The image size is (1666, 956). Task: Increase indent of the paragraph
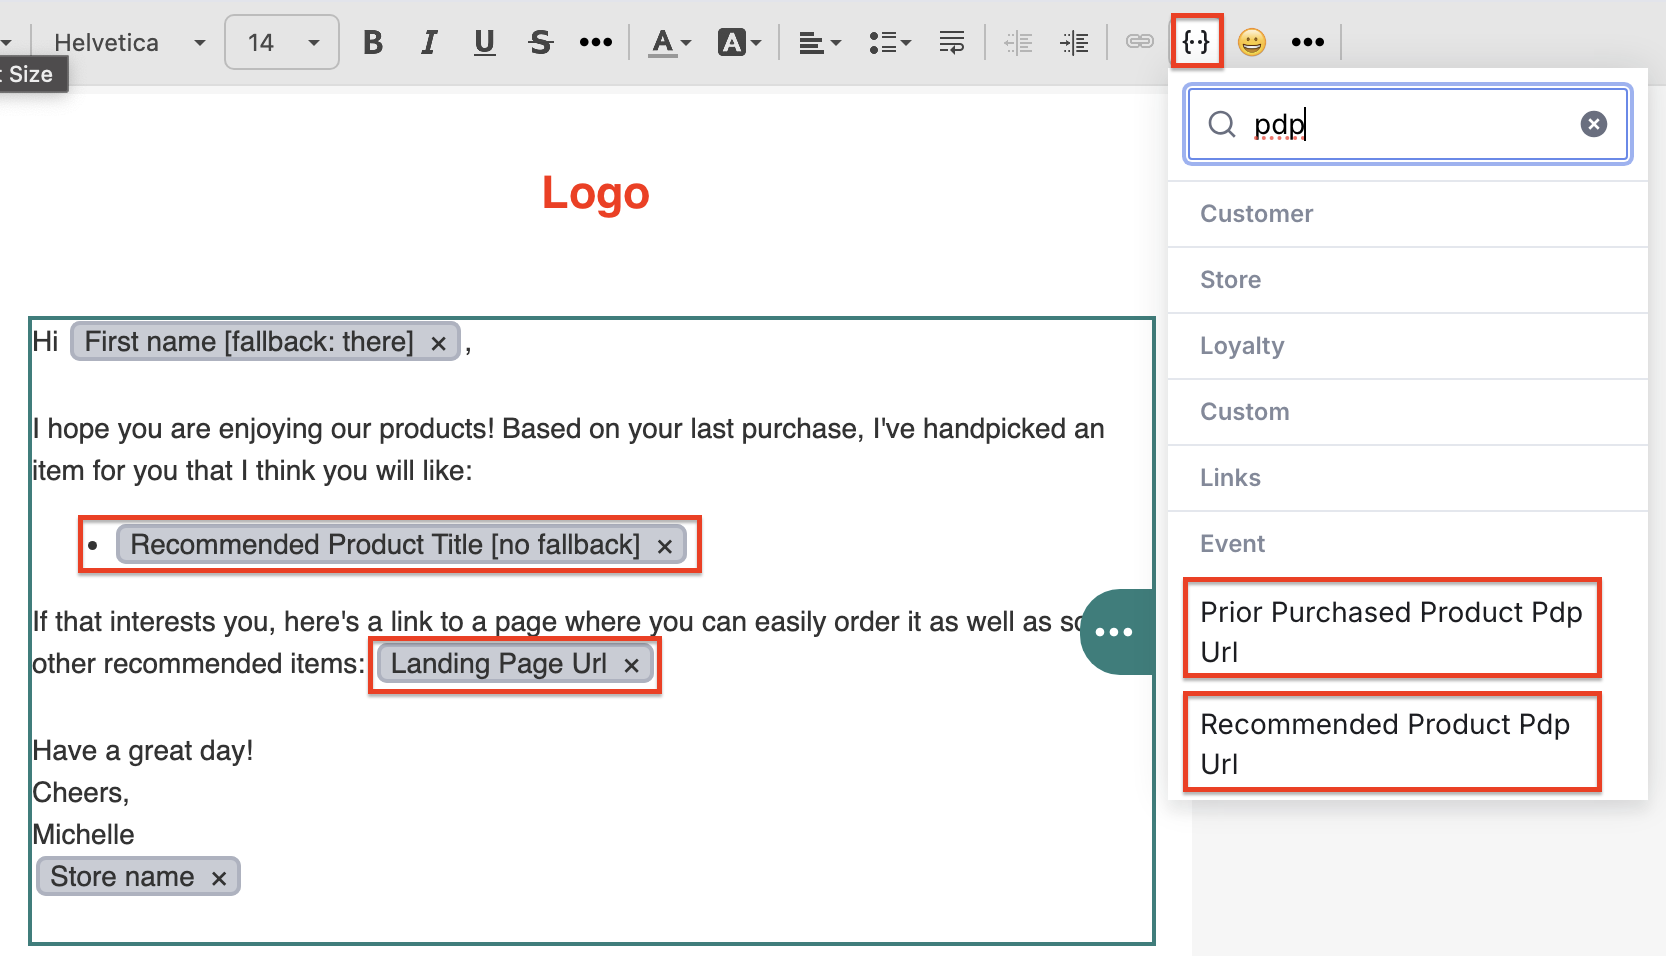click(1074, 42)
